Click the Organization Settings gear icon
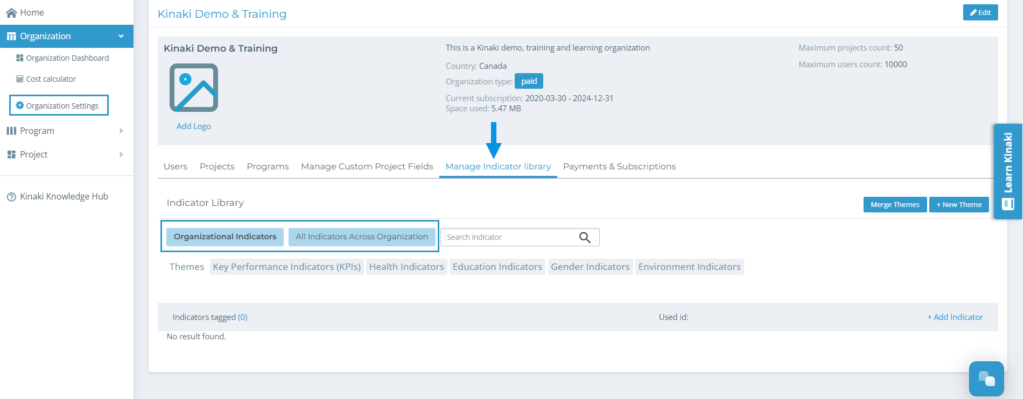This screenshot has width=1024, height=399. (x=20, y=105)
